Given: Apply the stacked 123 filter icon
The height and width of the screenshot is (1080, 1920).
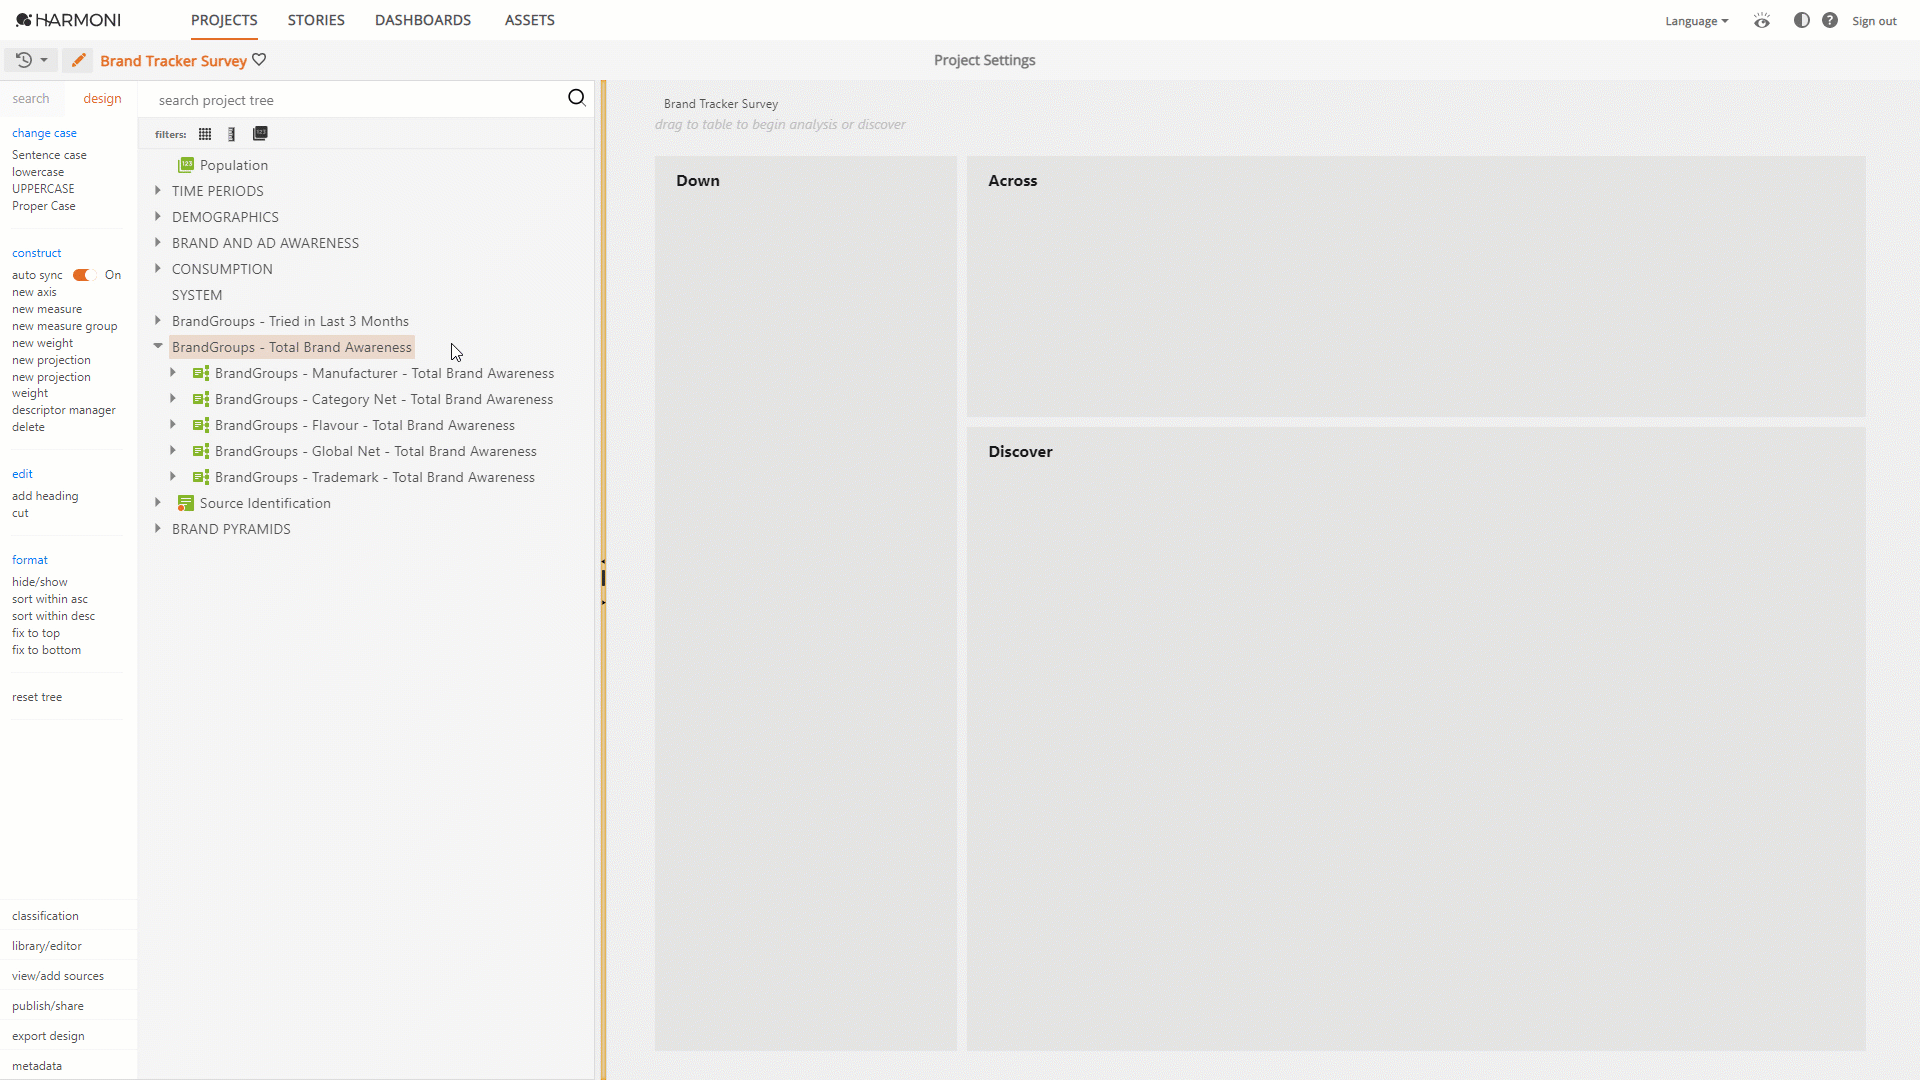Looking at the screenshot, I should pyautogui.click(x=260, y=133).
